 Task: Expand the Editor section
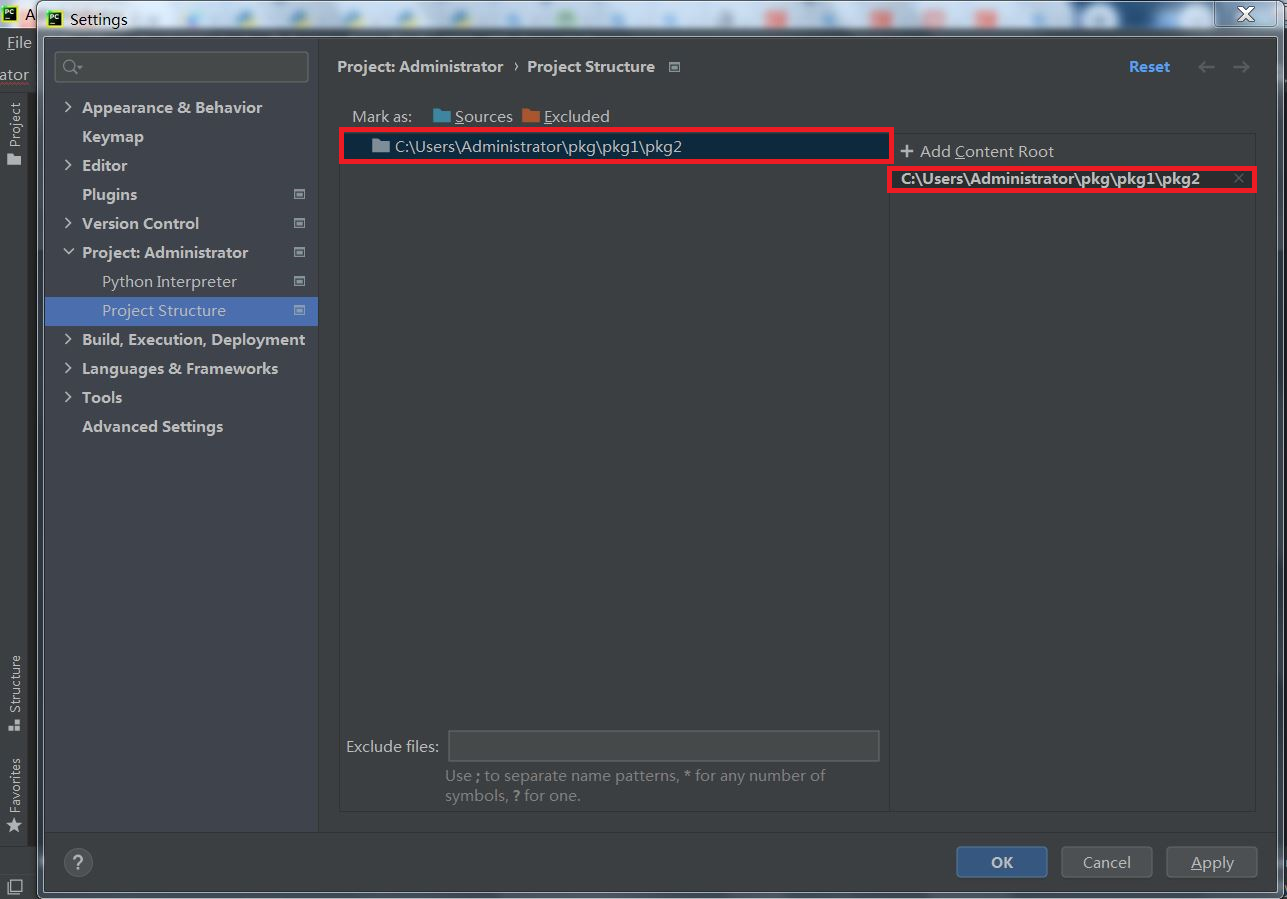(x=68, y=165)
